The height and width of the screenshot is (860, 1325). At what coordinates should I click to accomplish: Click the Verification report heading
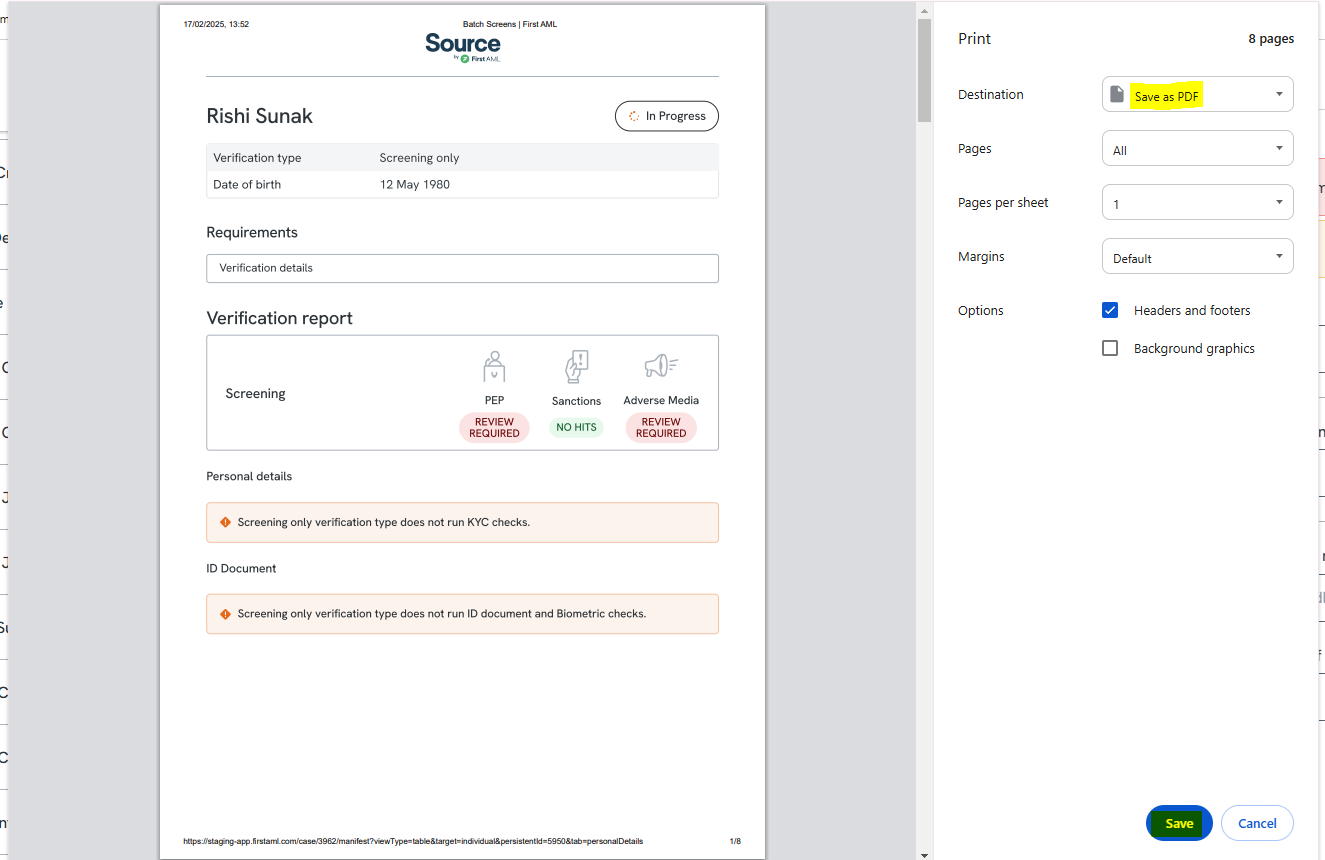point(279,318)
